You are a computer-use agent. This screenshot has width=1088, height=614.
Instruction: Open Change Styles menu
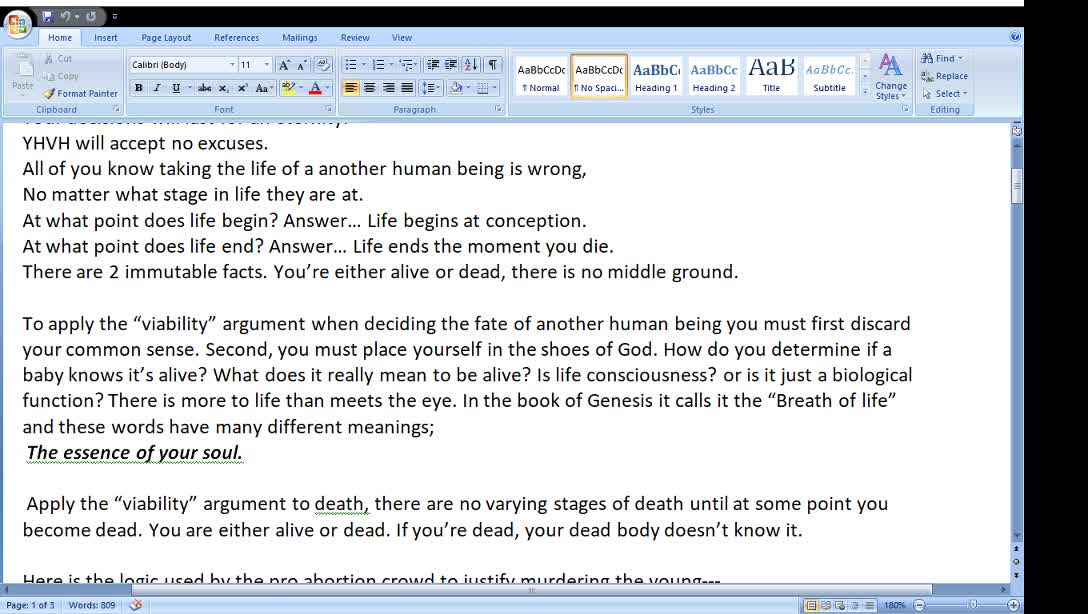[x=890, y=76]
